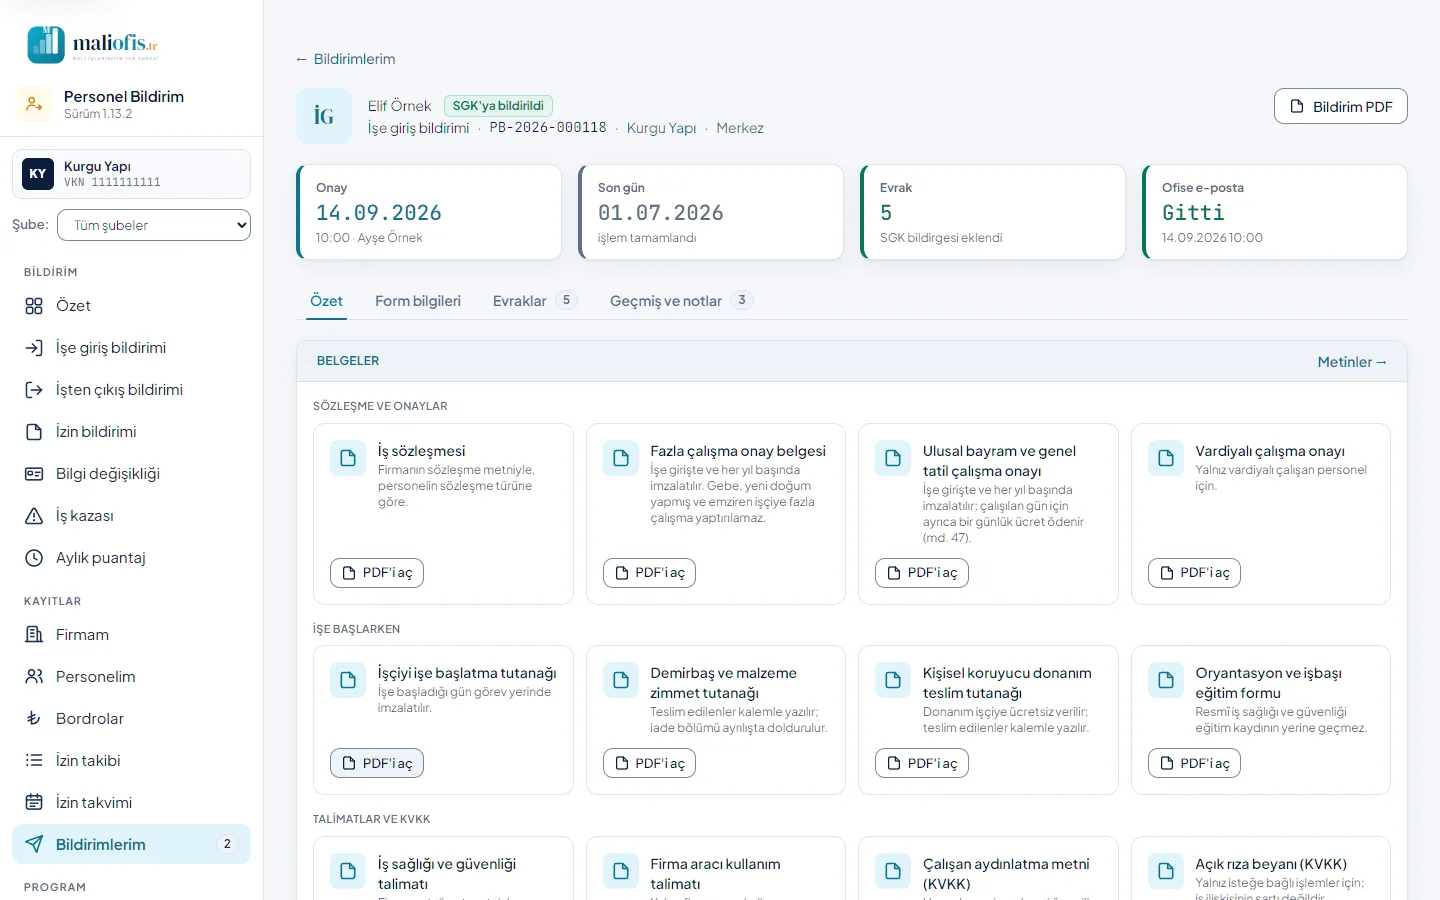
Task: Click the Açık rıza beyanı (KVKK) title
Action: (x=1271, y=864)
